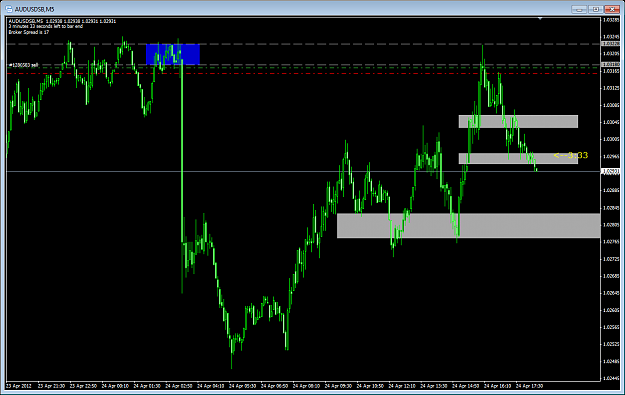625x395 pixels.
Task: Click 'Broker Spread is 17' text
Action: 29,32
